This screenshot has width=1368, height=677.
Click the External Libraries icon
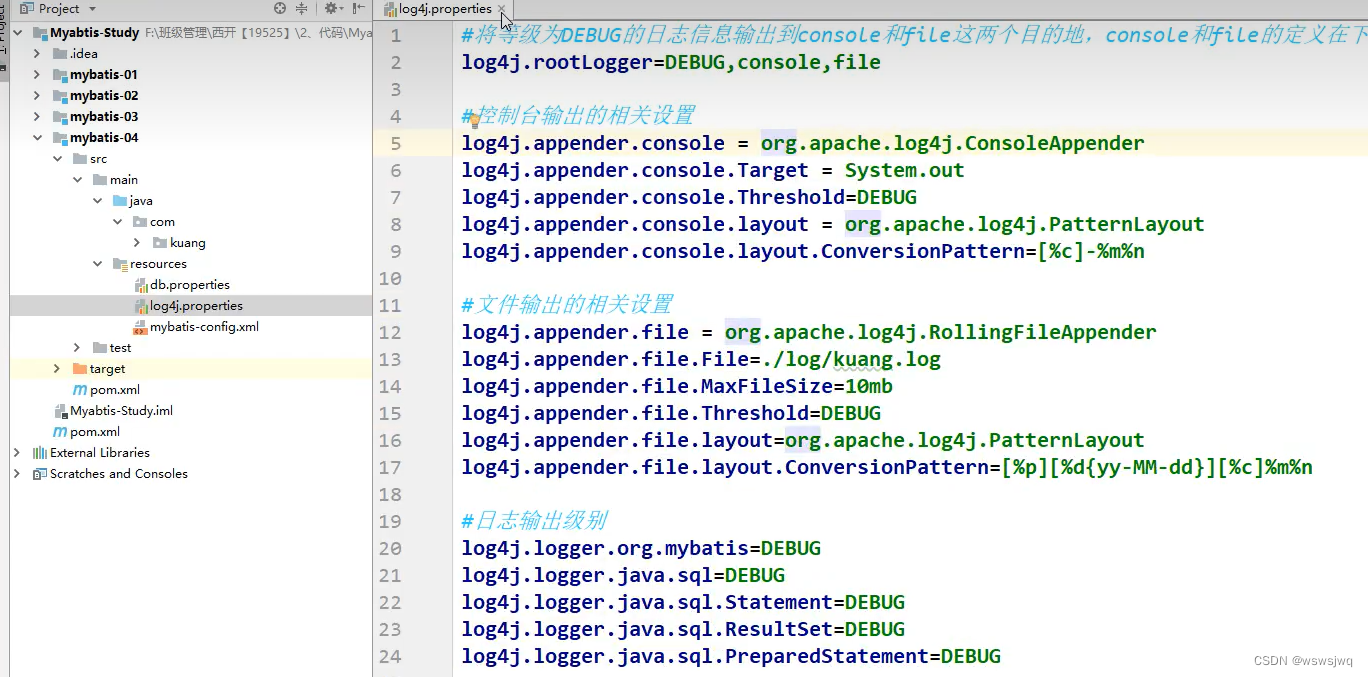(x=40, y=452)
